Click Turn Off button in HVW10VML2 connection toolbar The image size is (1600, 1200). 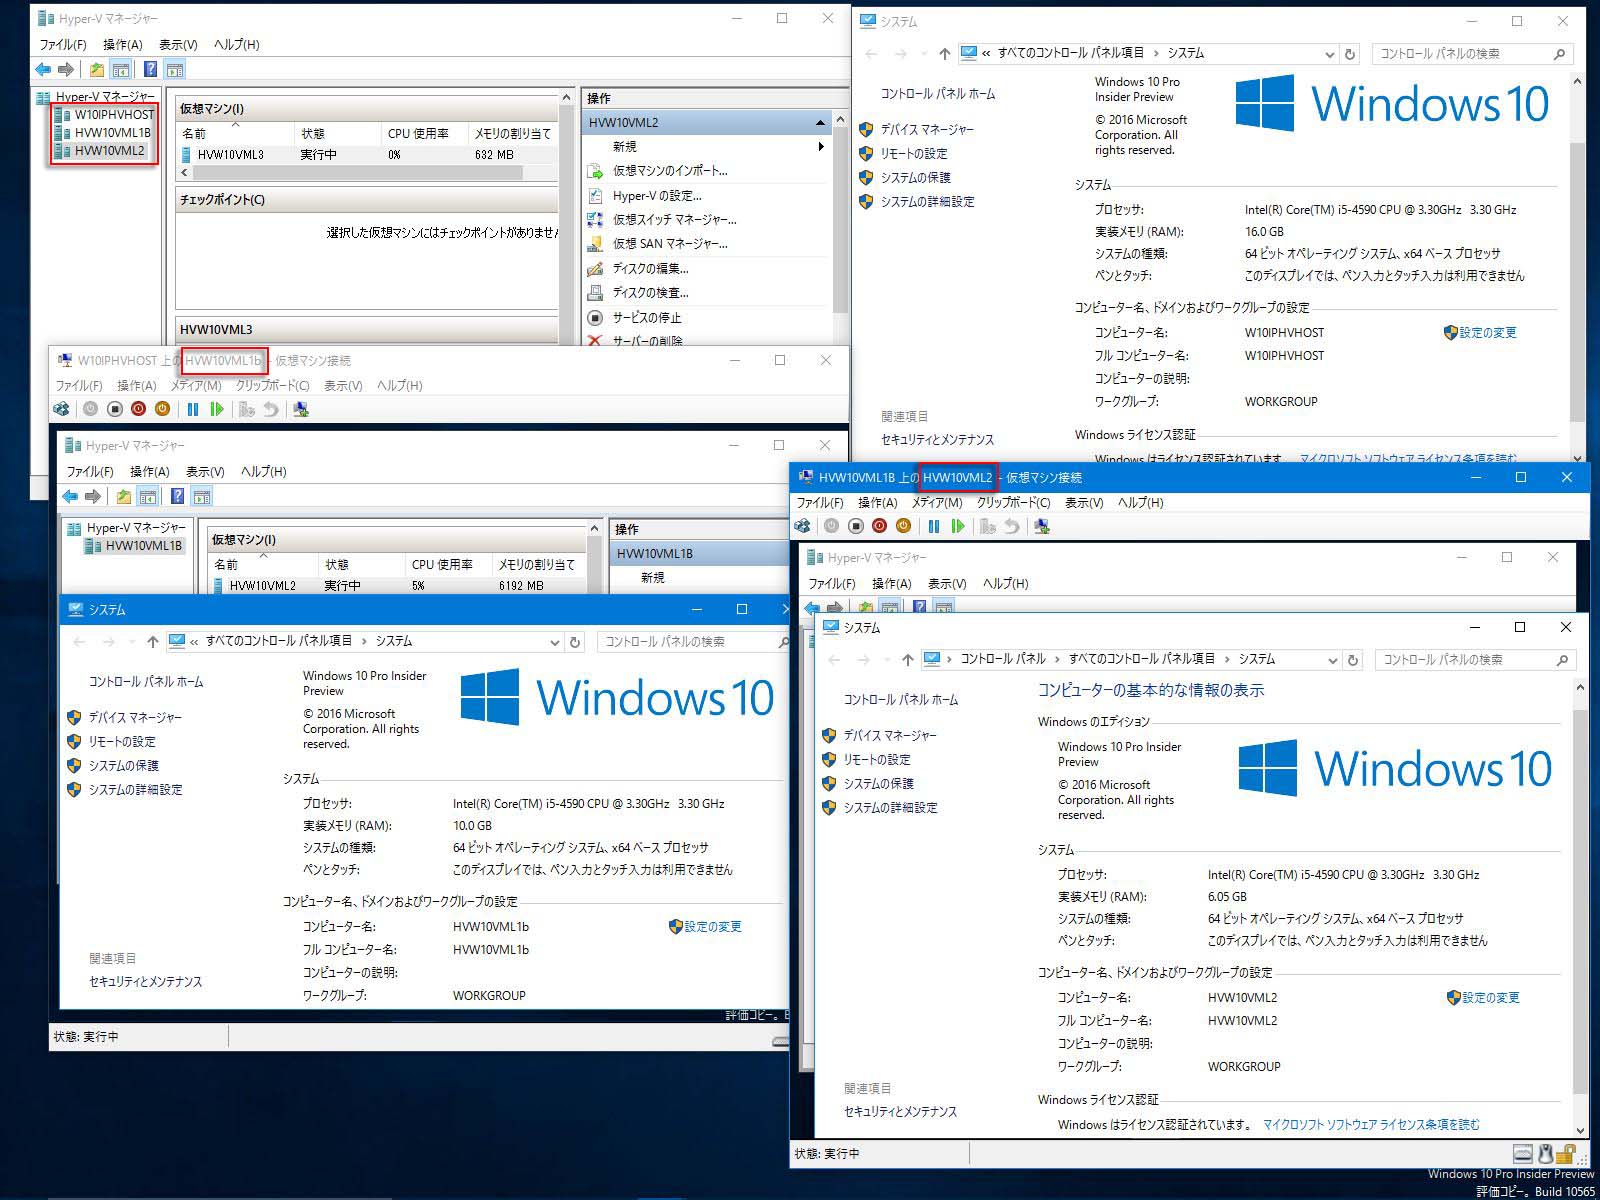click(855, 526)
